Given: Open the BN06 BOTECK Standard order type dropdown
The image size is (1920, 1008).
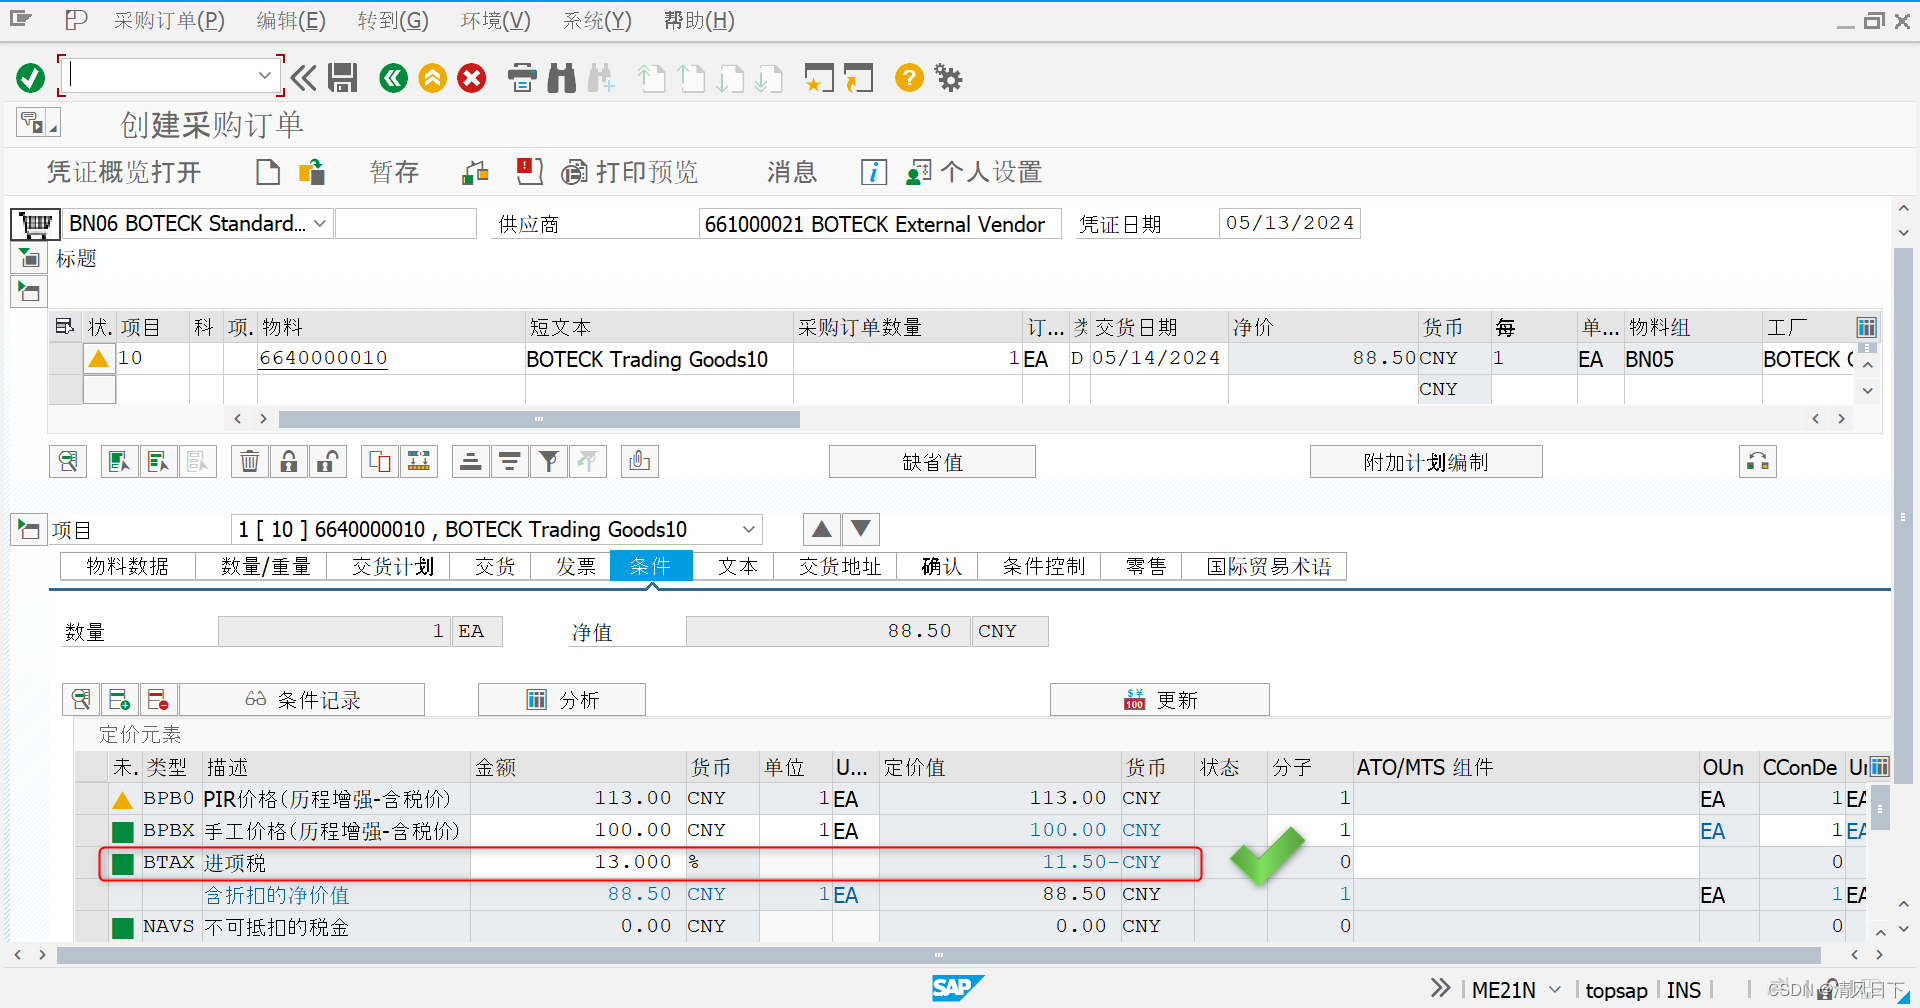Looking at the screenshot, I should pos(320,223).
